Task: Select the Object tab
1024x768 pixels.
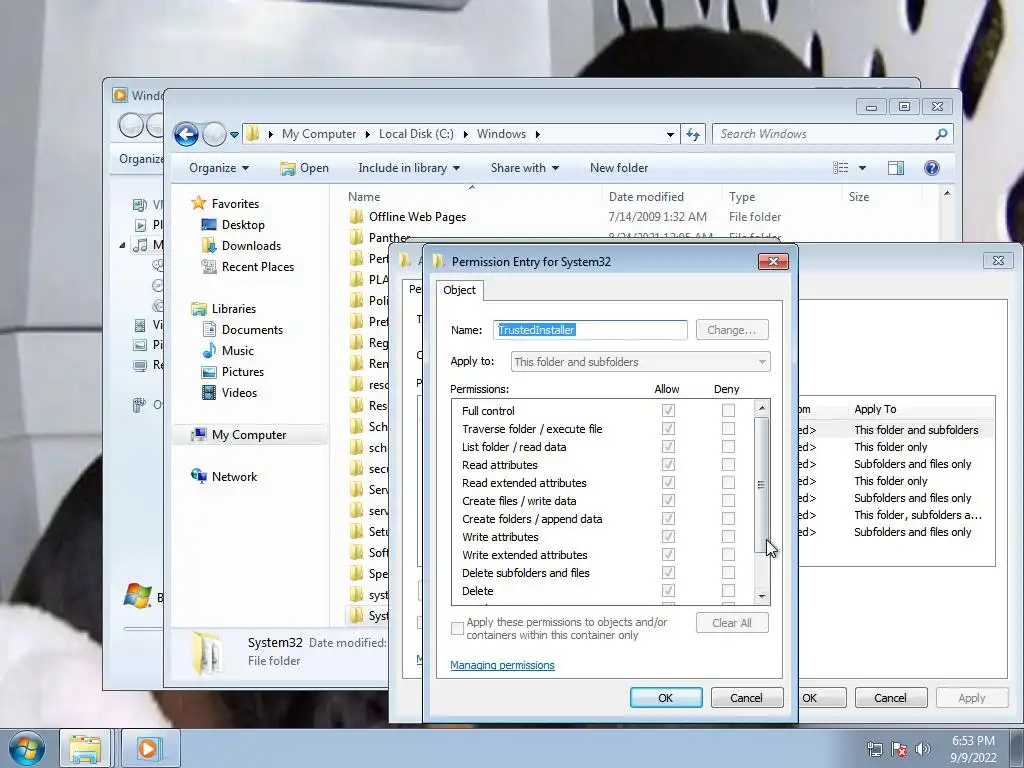Action: [459, 290]
